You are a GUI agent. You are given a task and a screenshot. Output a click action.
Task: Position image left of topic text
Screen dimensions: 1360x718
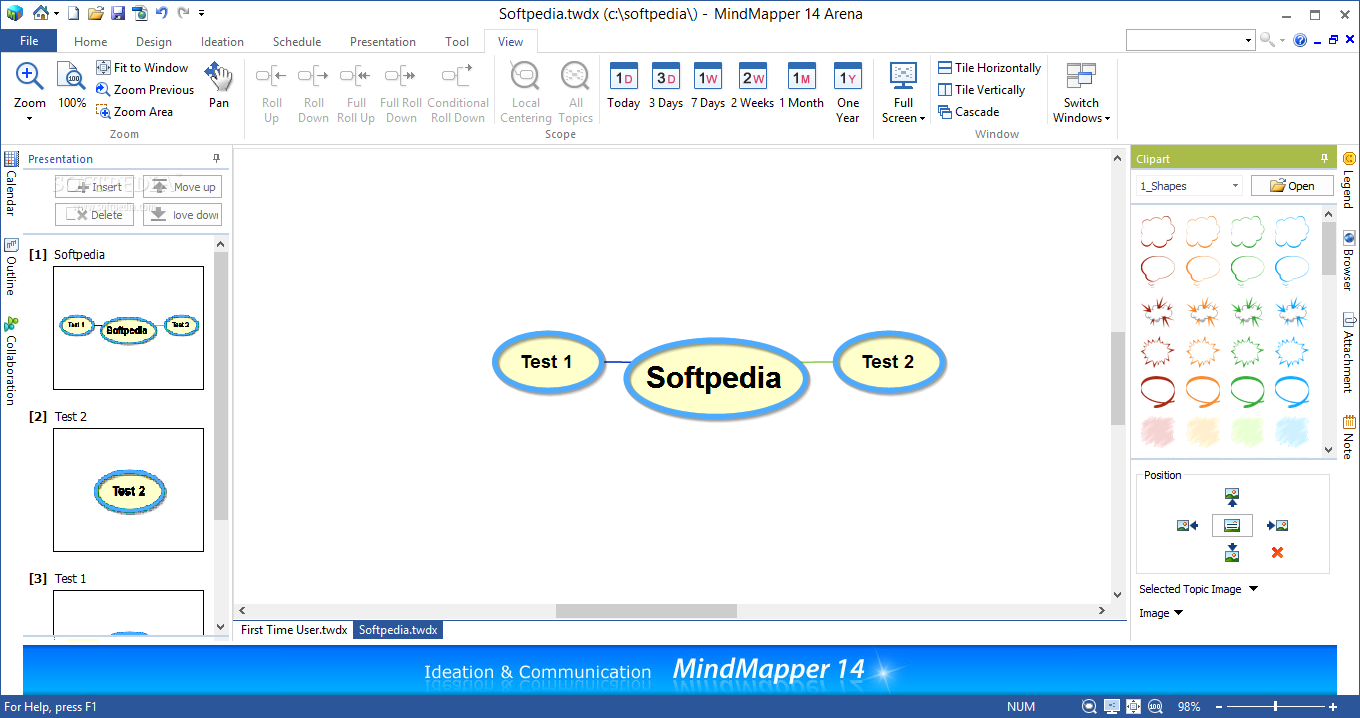click(x=1187, y=525)
